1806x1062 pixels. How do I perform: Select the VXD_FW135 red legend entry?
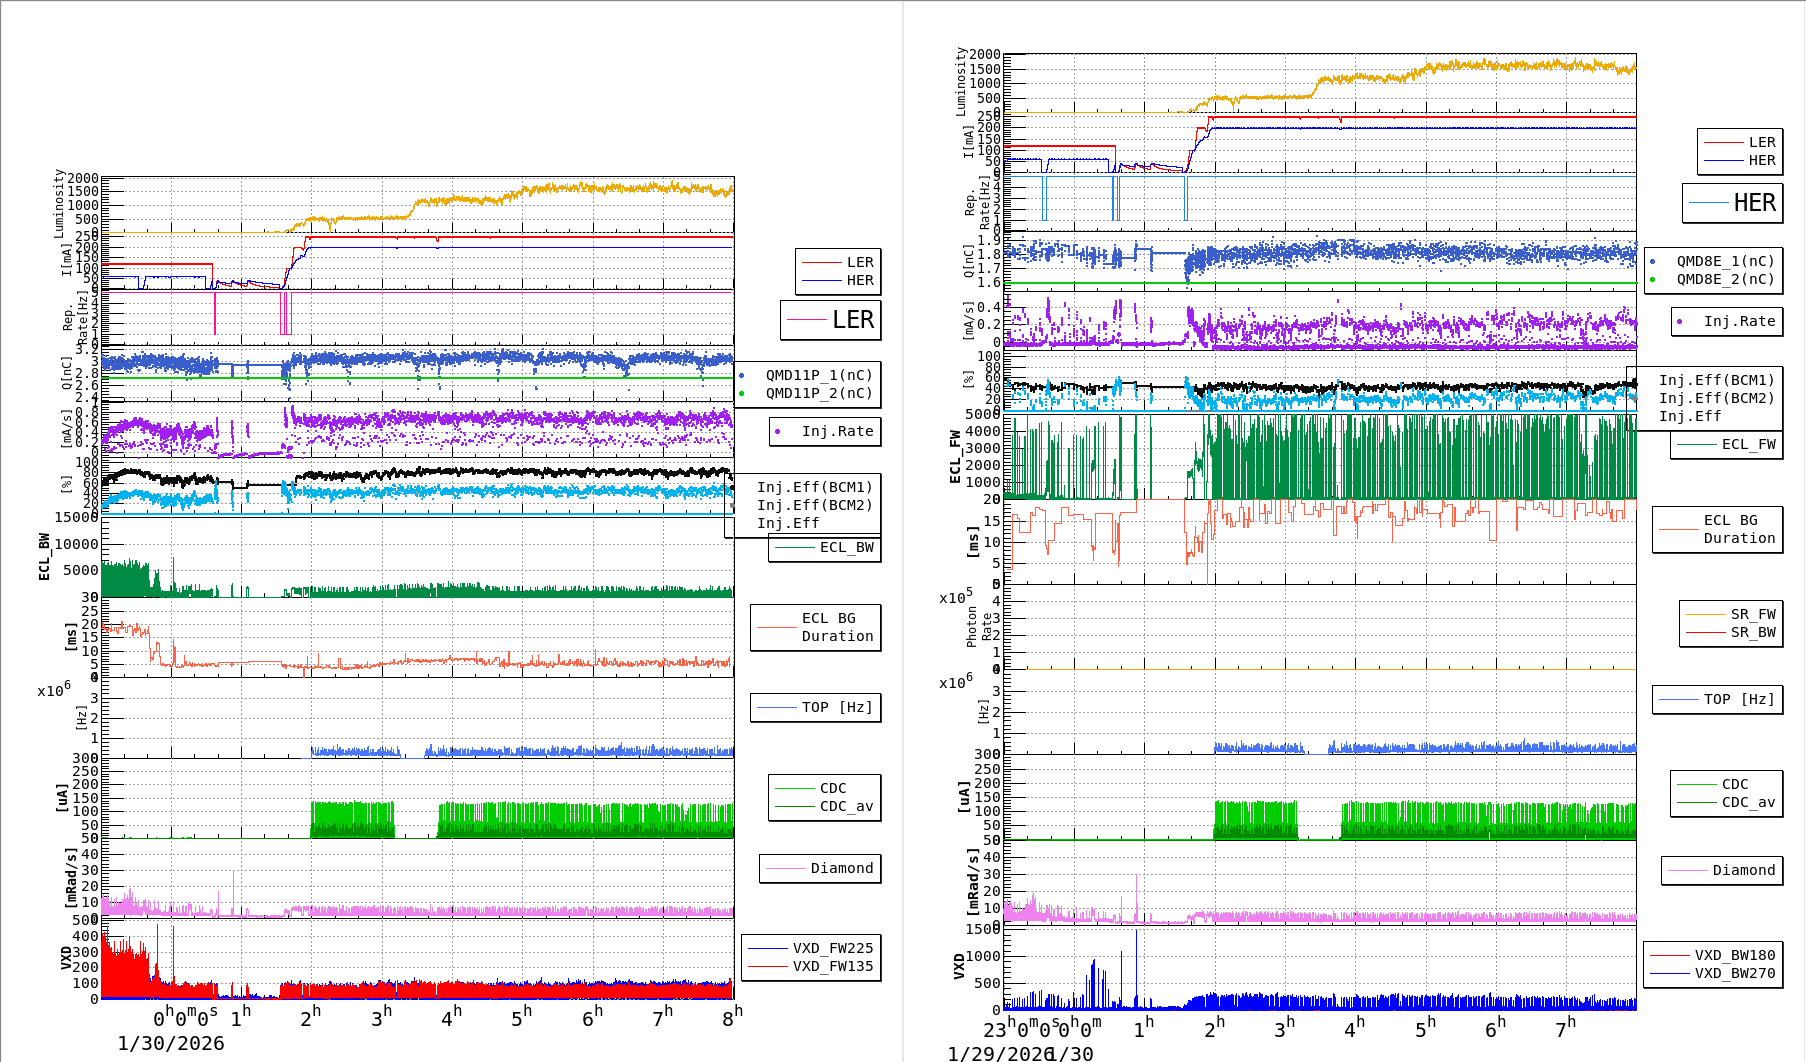click(832, 966)
